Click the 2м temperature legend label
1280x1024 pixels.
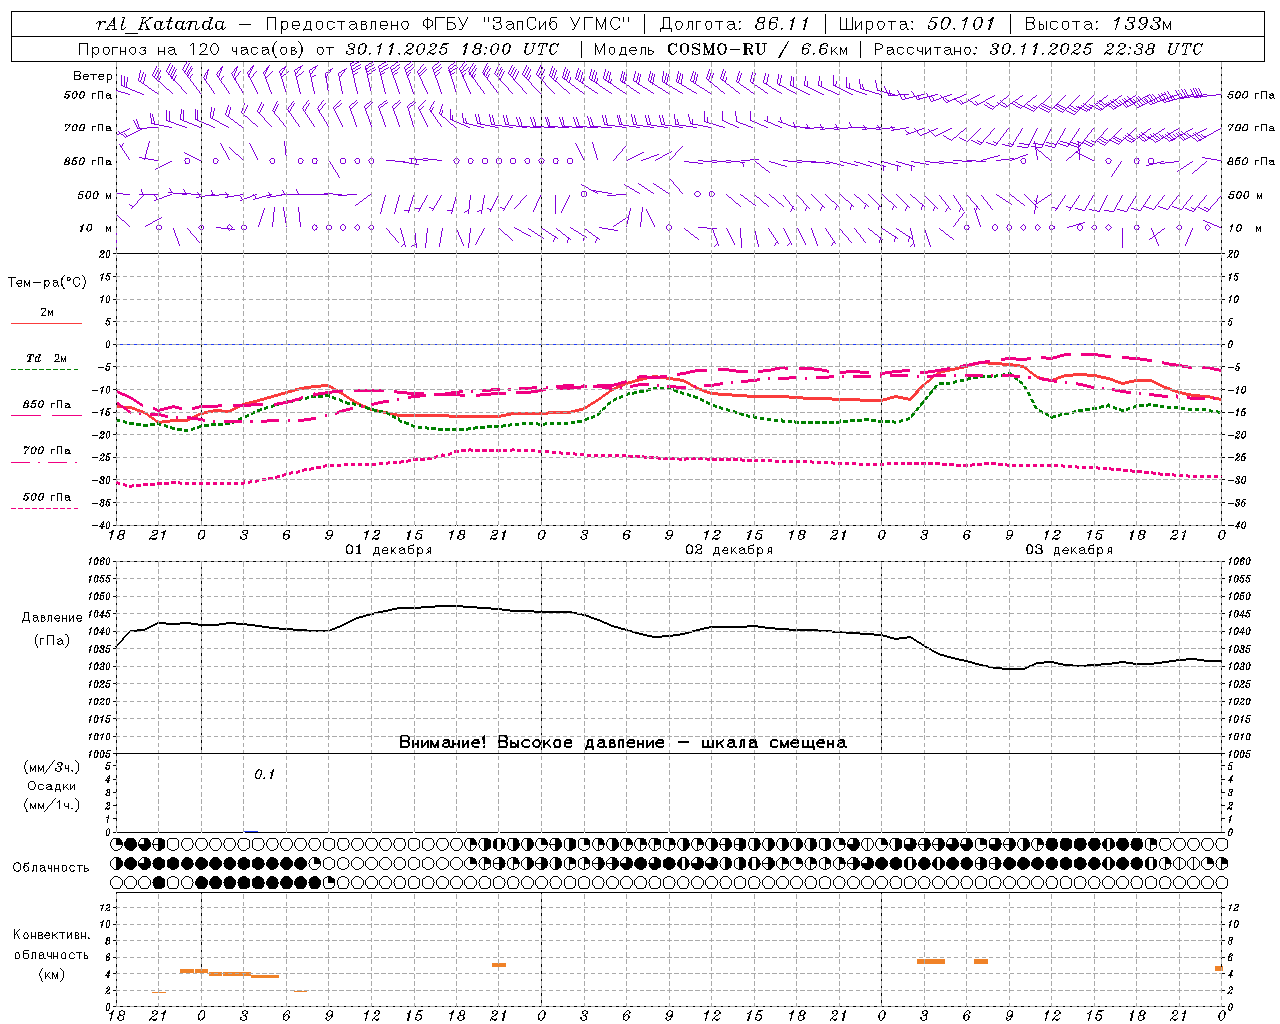tap(47, 313)
